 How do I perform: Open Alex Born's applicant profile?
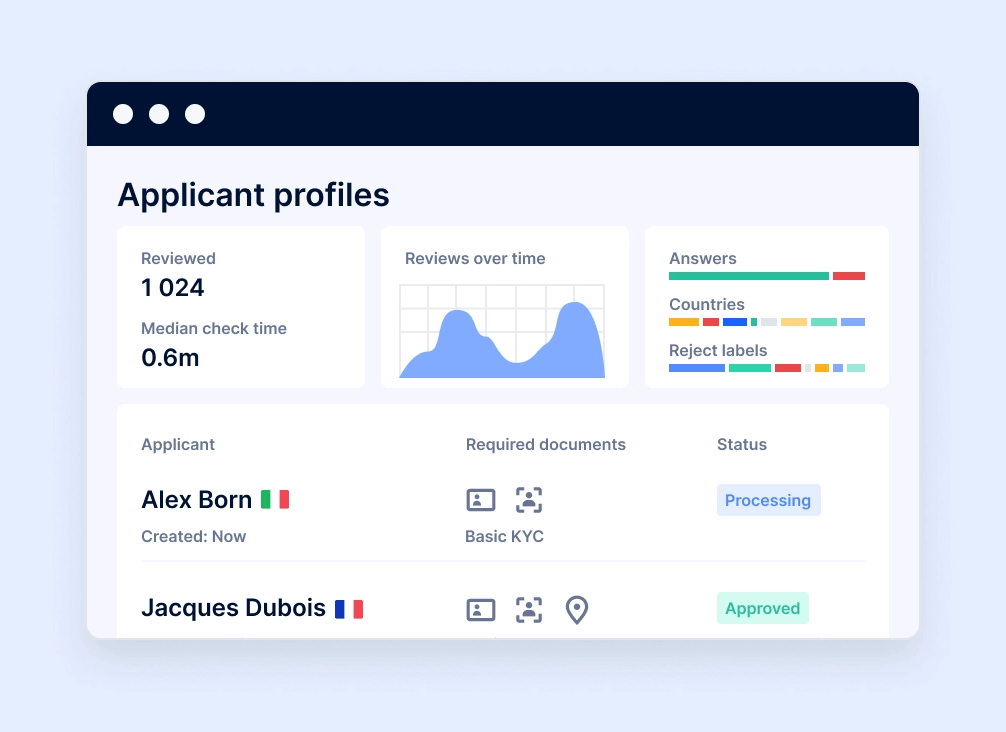click(x=197, y=499)
